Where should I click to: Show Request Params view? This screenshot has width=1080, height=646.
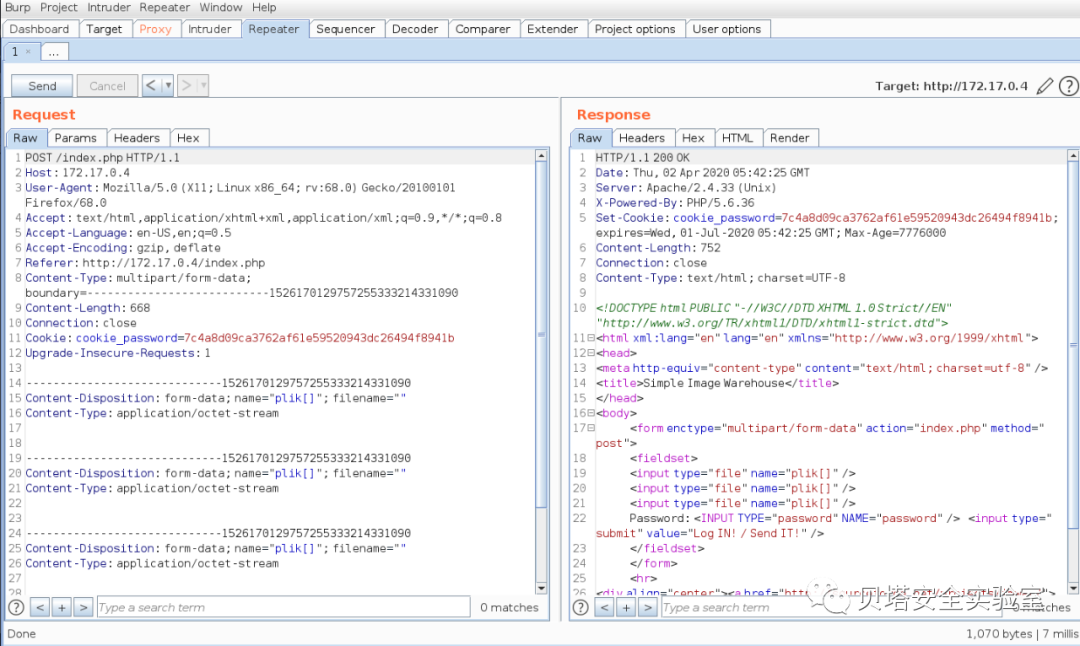click(x=76, y=138)
